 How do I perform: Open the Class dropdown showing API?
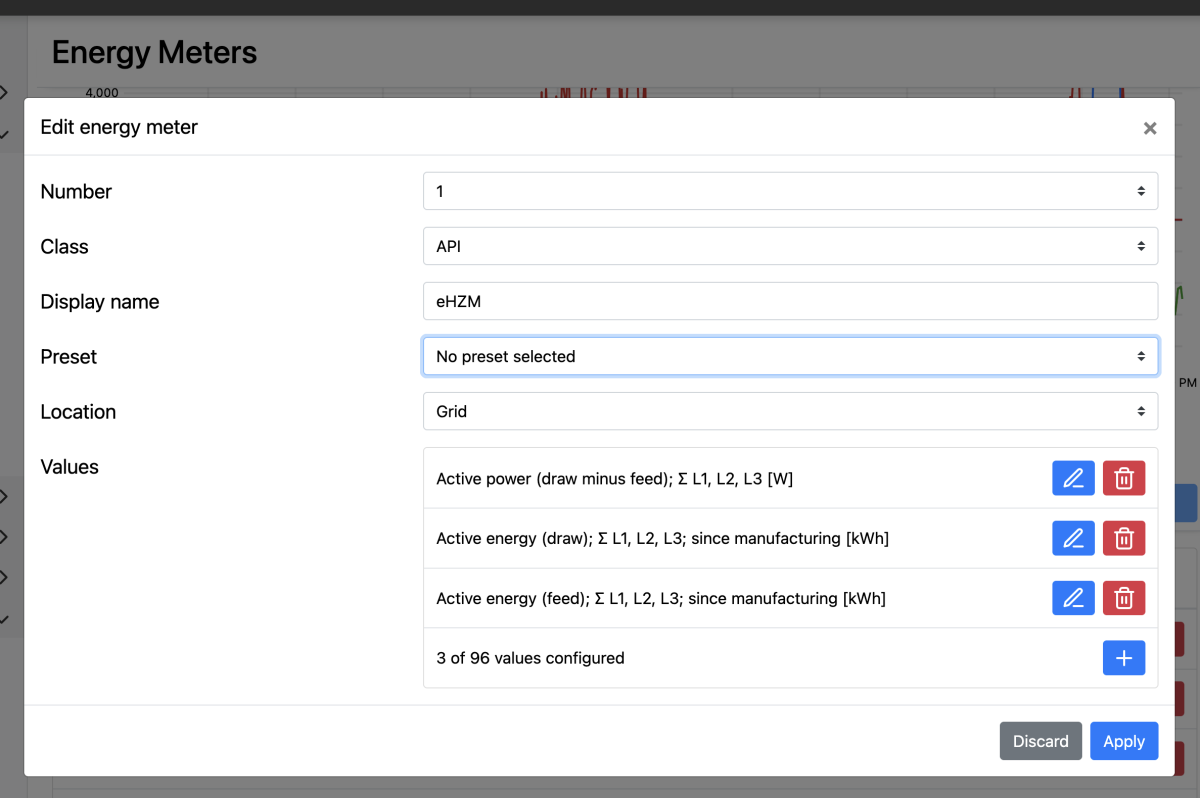pos(790,246)
